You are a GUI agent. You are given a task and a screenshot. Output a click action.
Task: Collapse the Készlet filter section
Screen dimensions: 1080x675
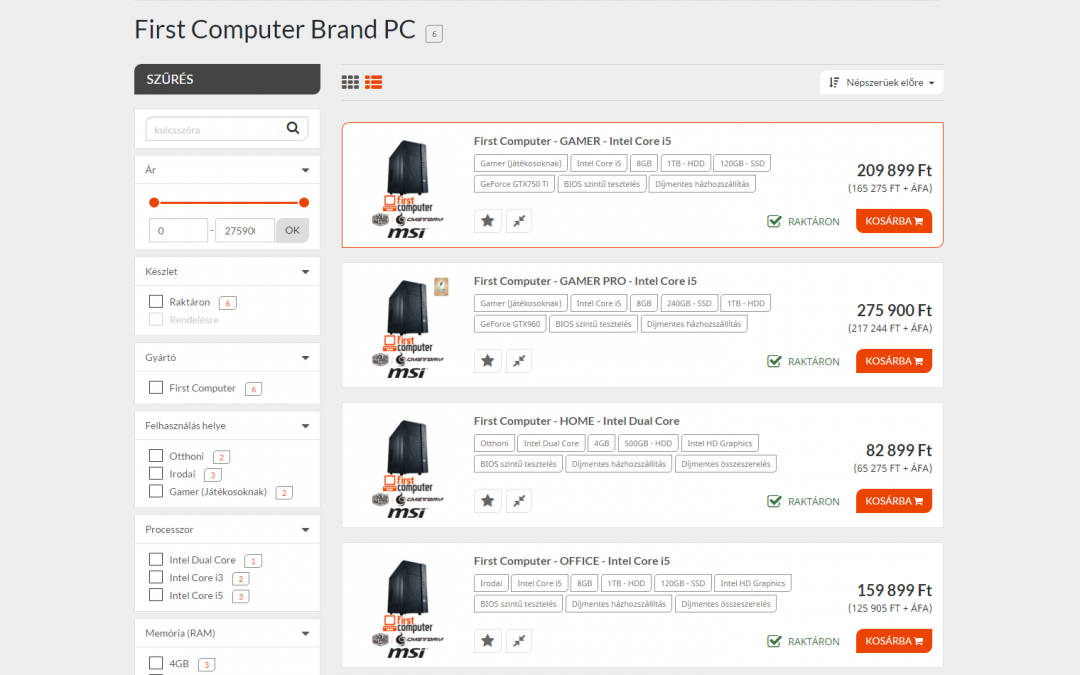tap(305, 272)
